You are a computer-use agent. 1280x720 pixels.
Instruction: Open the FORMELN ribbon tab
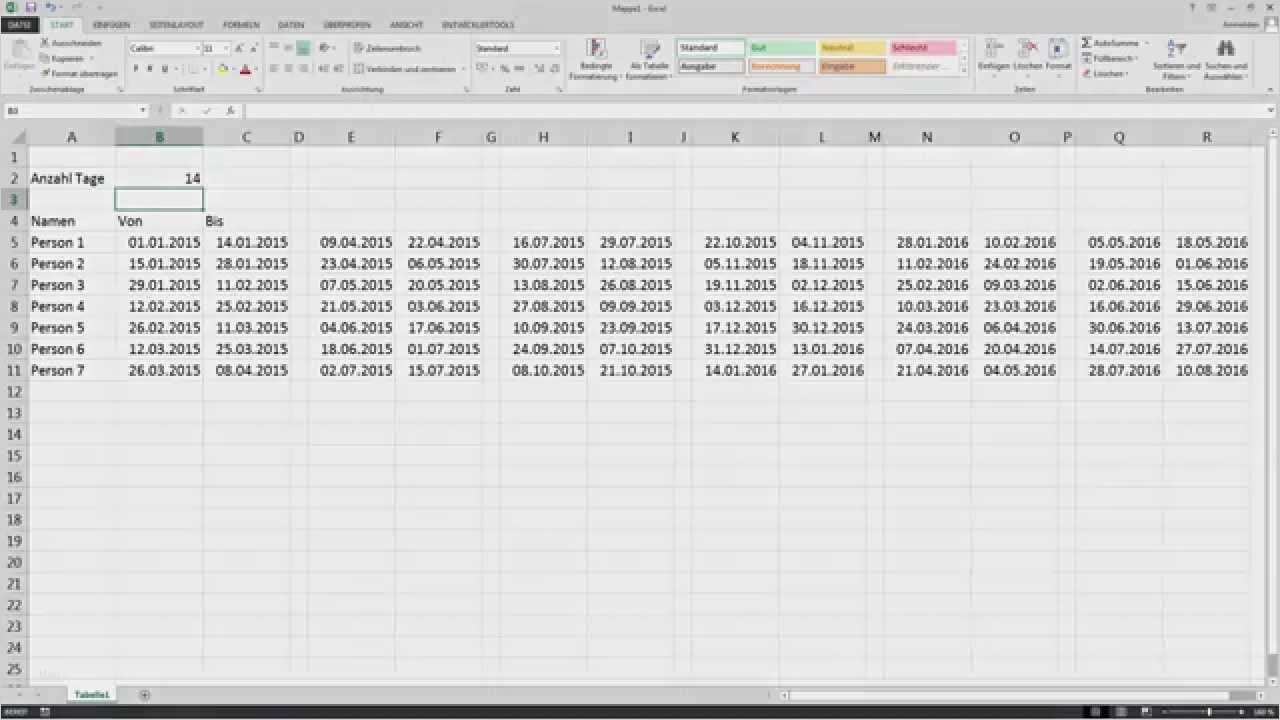click(x=240, y=24)
